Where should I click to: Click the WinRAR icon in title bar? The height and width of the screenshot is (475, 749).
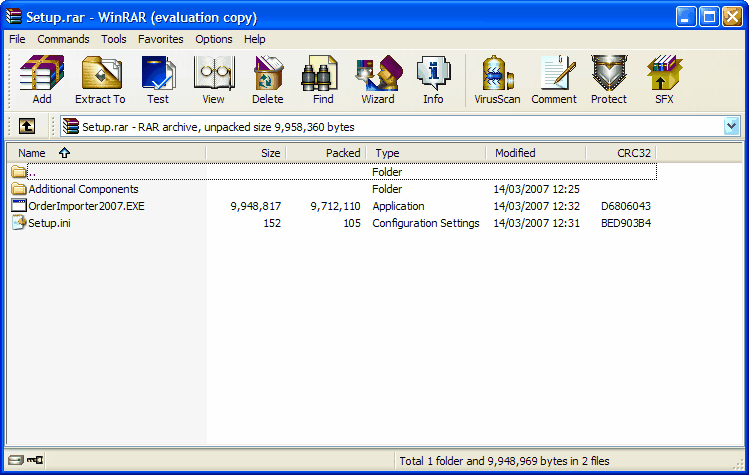(14, 17)
